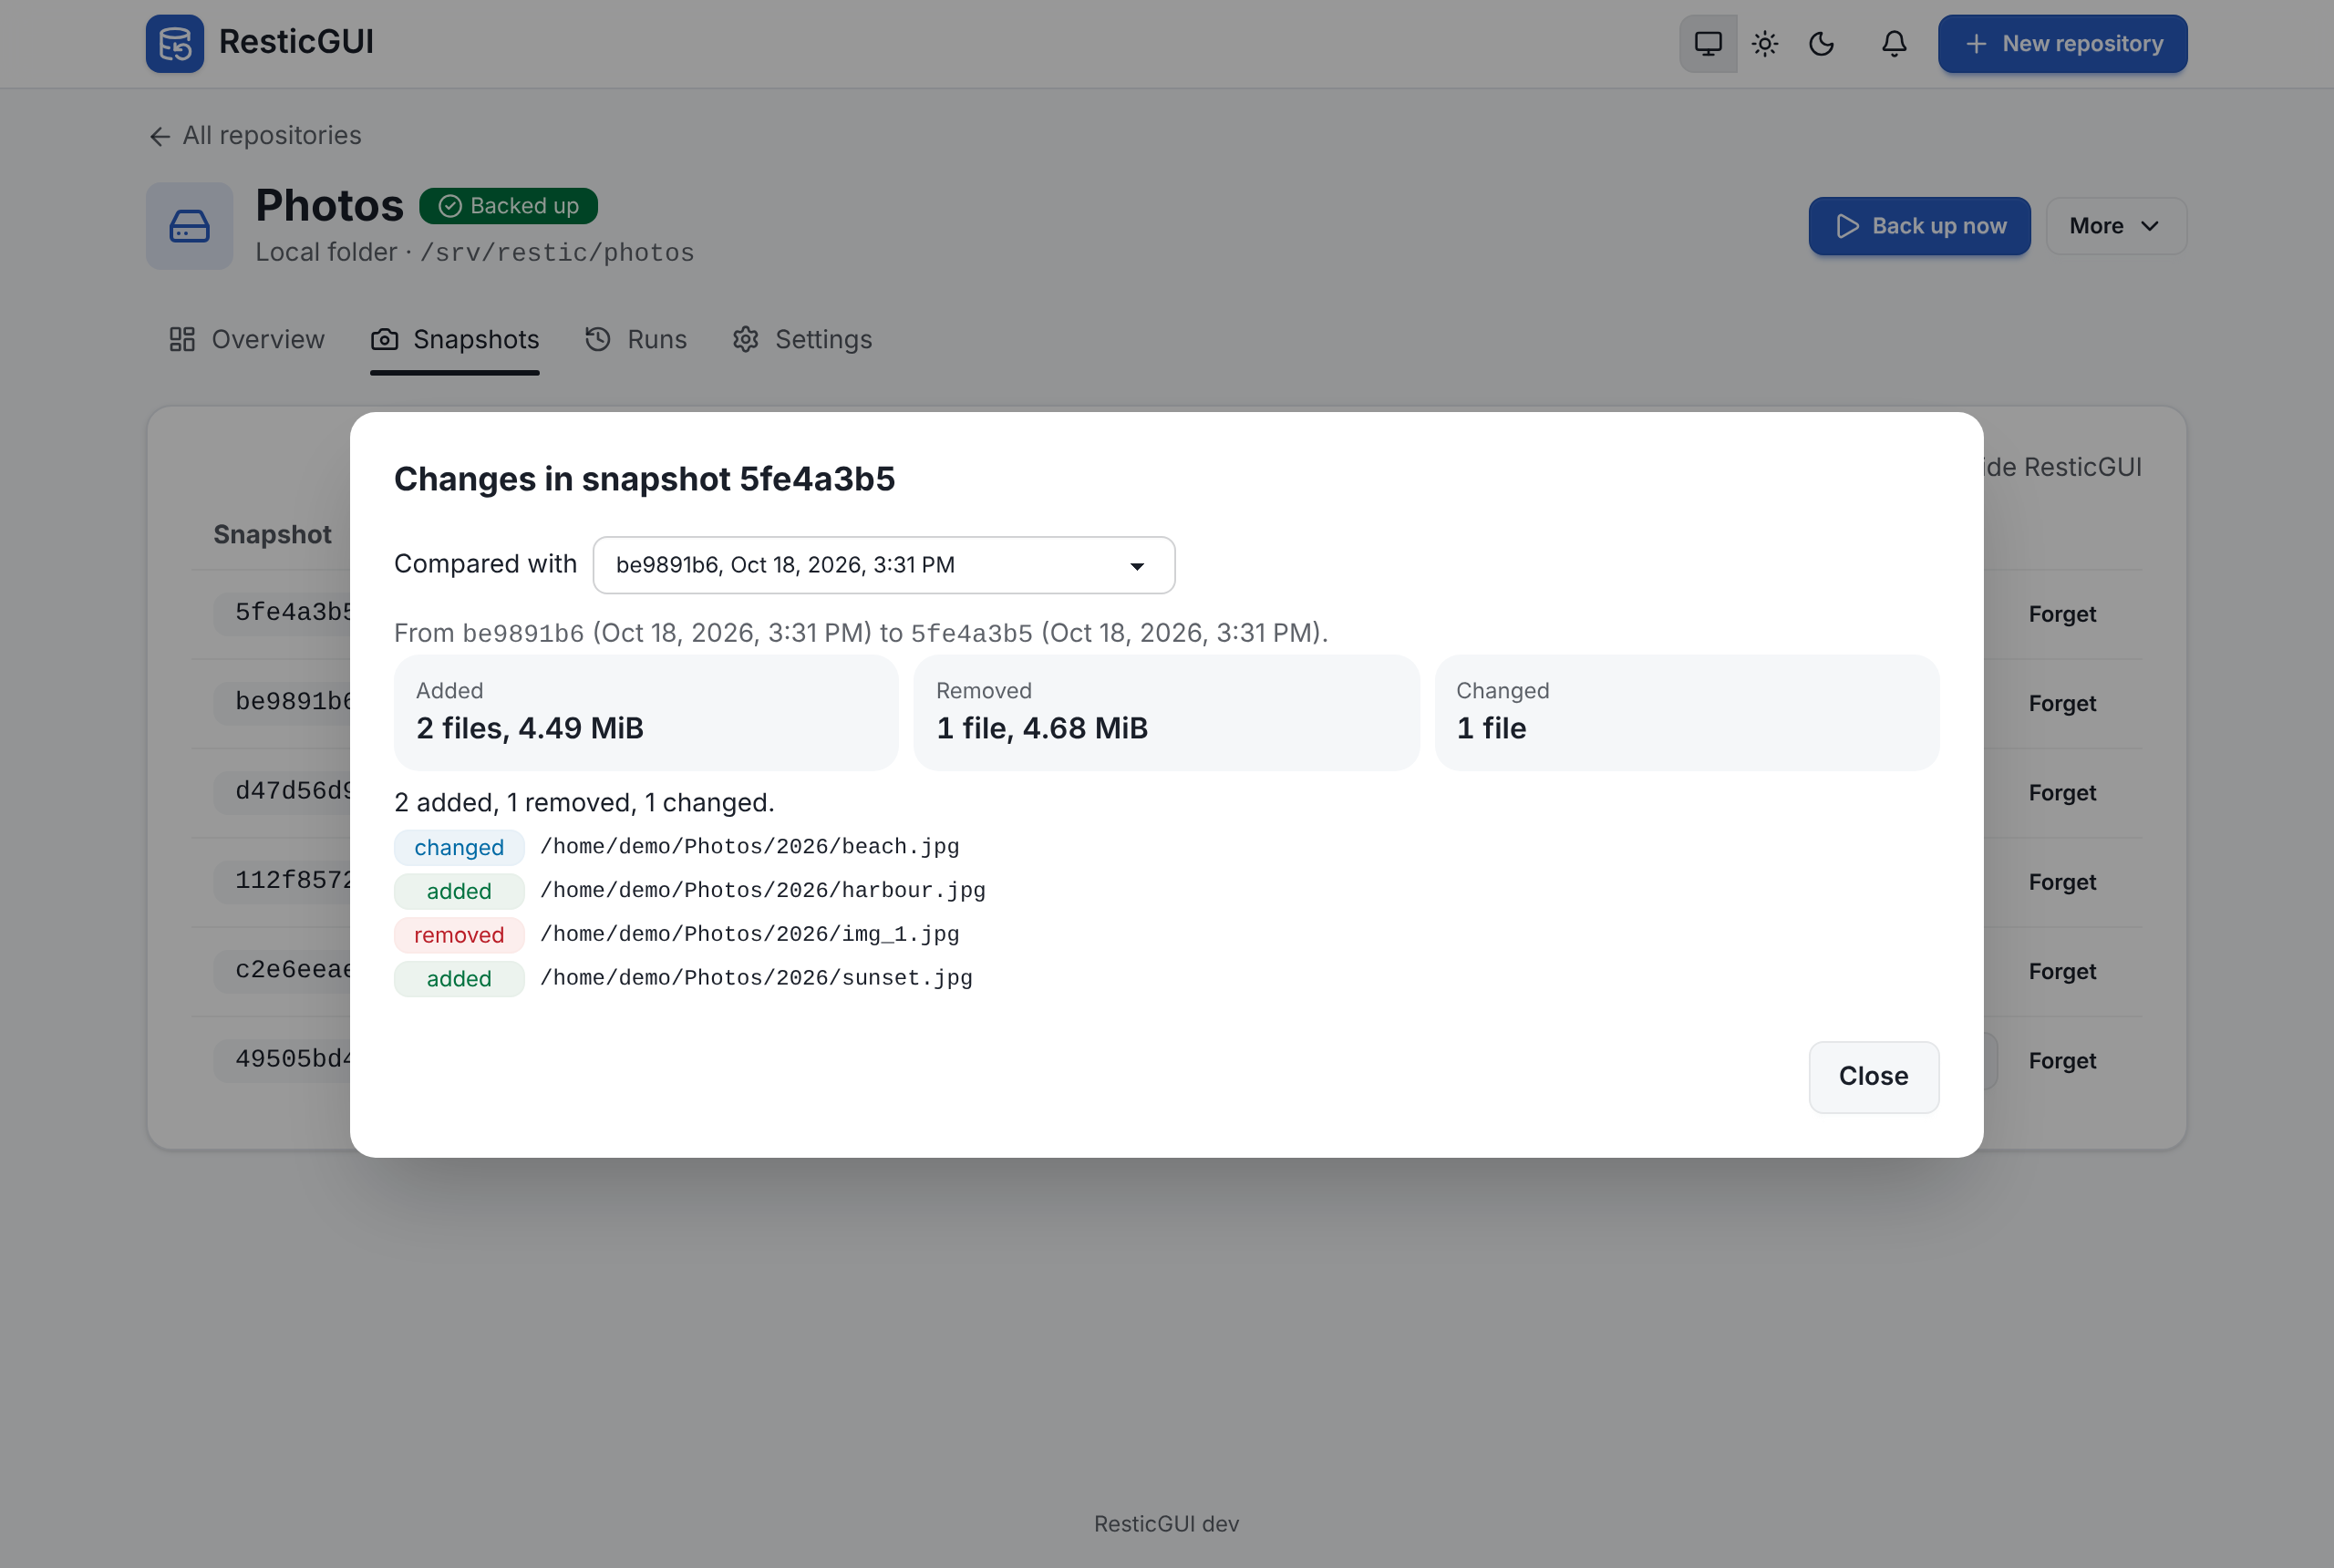Screen dimensions: 2334x1568
Task: Open the Runs tab
Action: pos(636,339)
